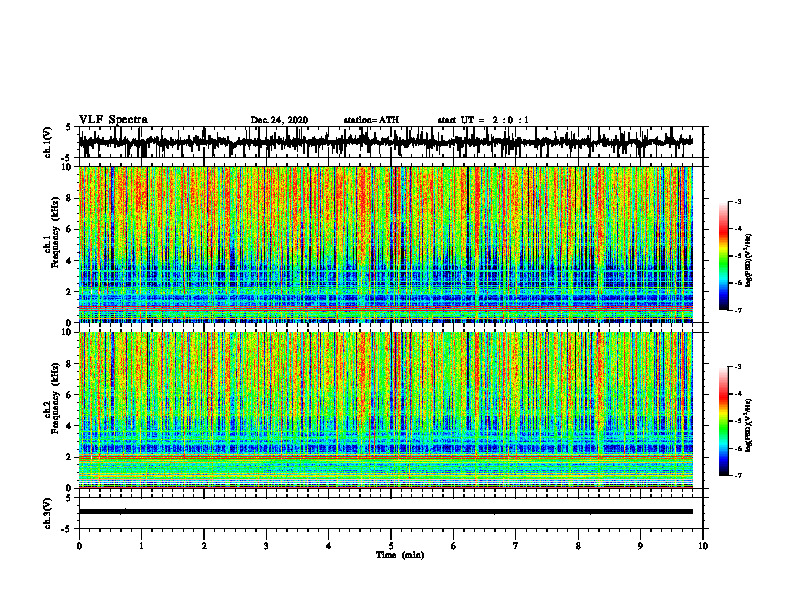Click the "Time (min)" x-axis label
Viewport: 792px width, 612px height.
(400, 555)
